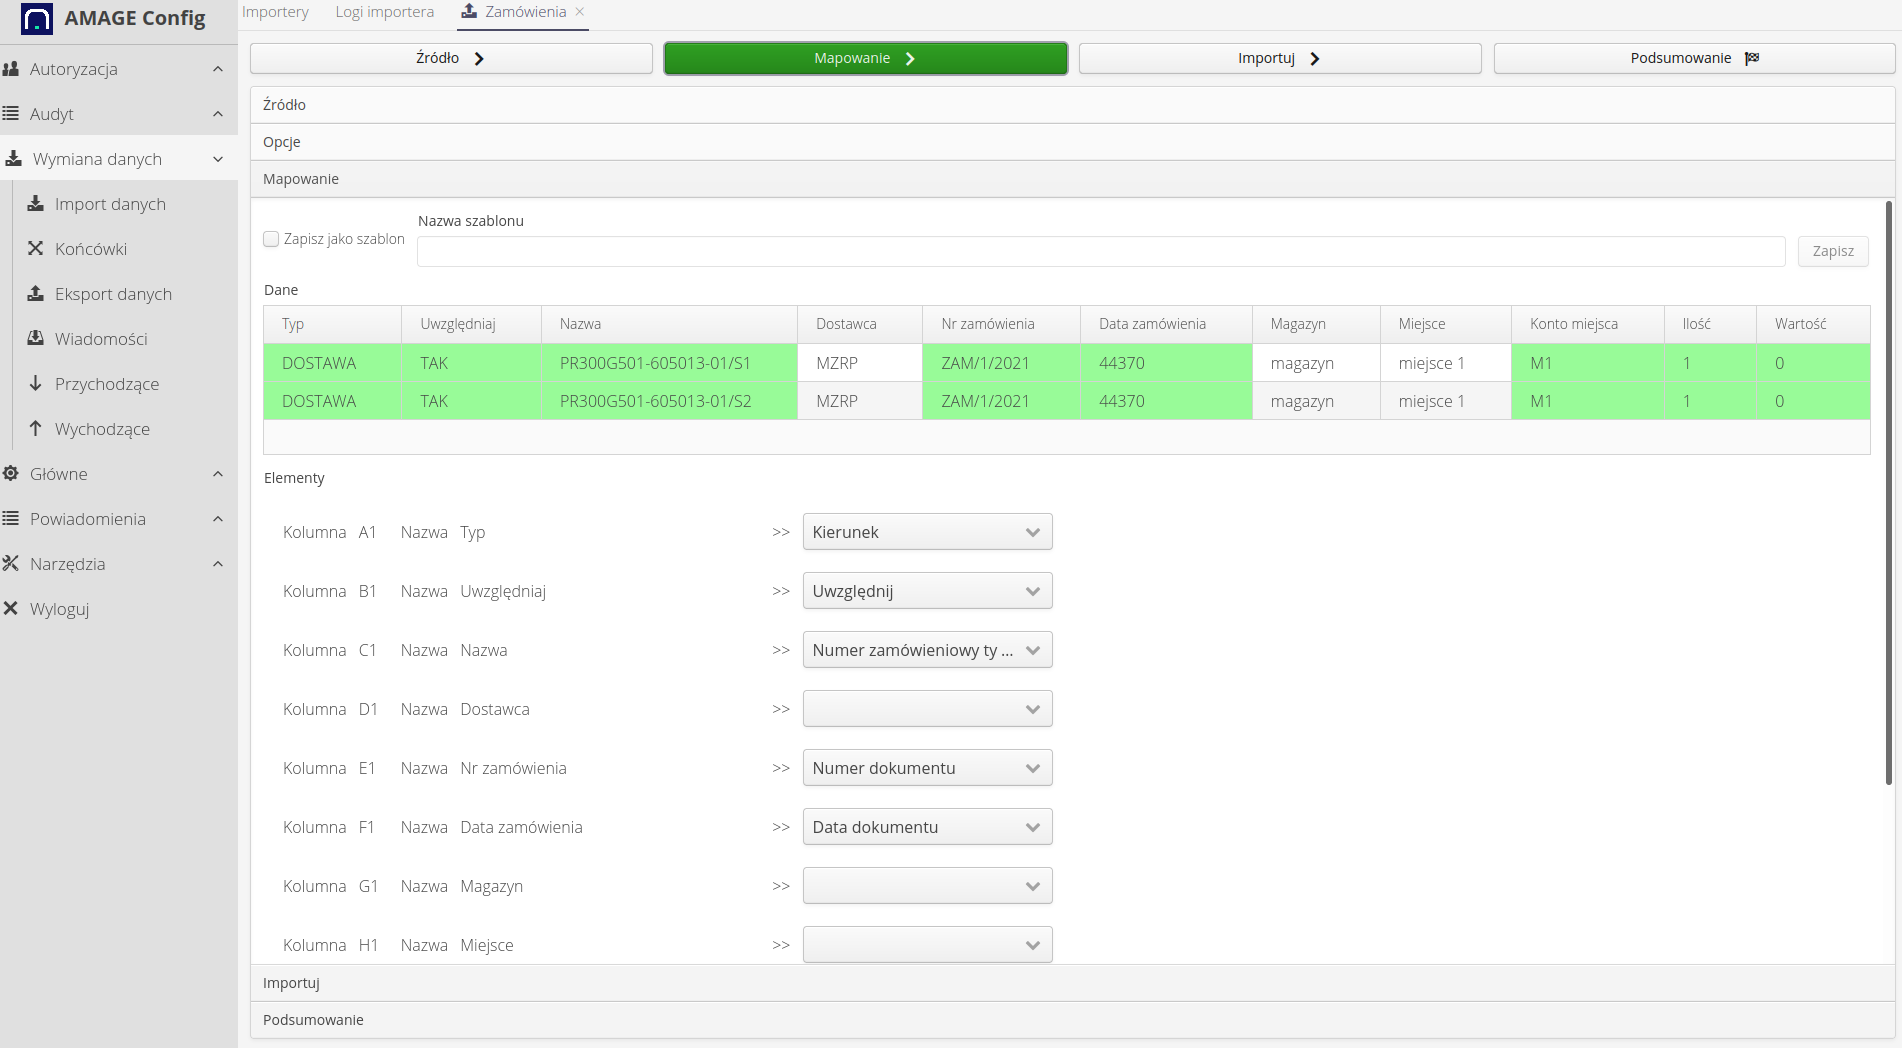Click the Wychodzące up-arrow icon

point(36,429)
